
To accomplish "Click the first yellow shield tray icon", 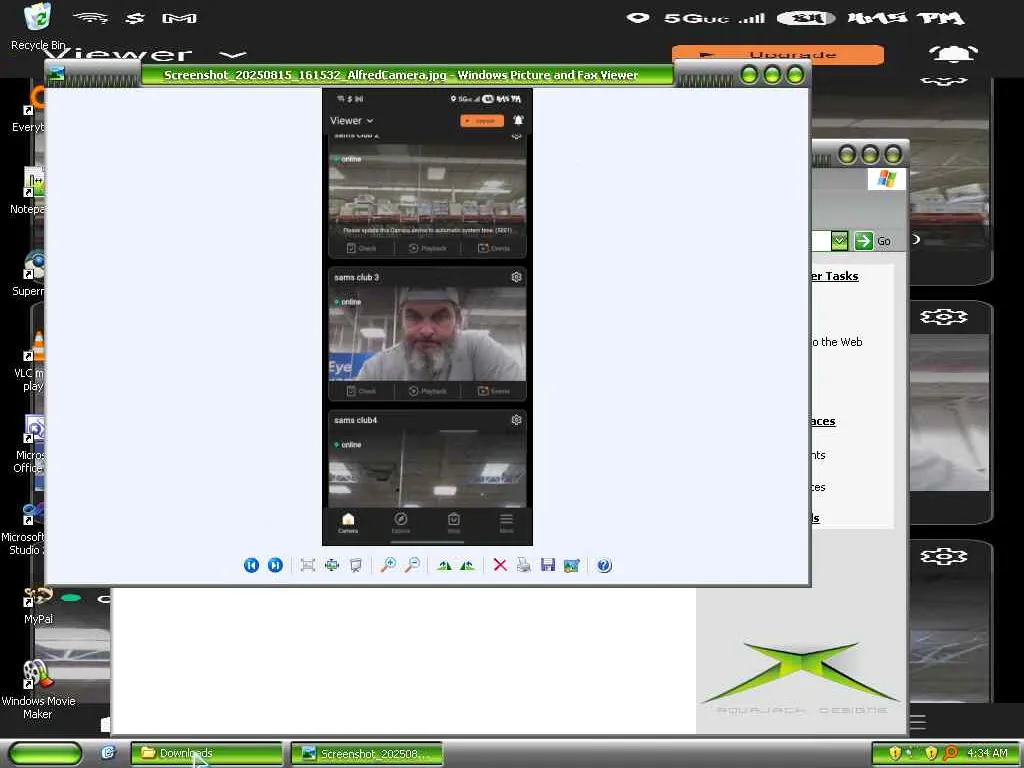I will click(895, 753).
